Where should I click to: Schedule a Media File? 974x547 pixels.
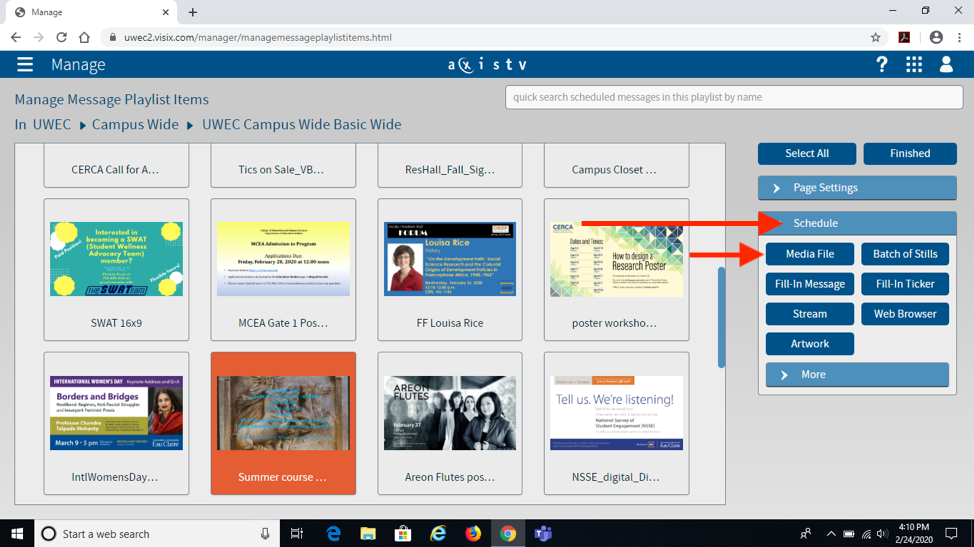click(x=809, y=254)
